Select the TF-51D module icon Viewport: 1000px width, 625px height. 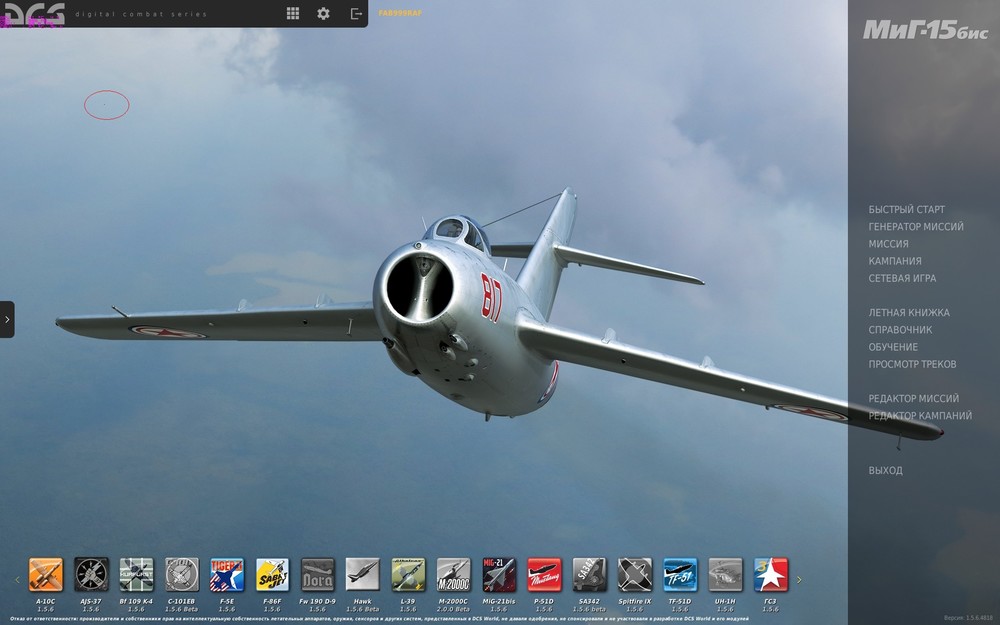click(680, 575)
